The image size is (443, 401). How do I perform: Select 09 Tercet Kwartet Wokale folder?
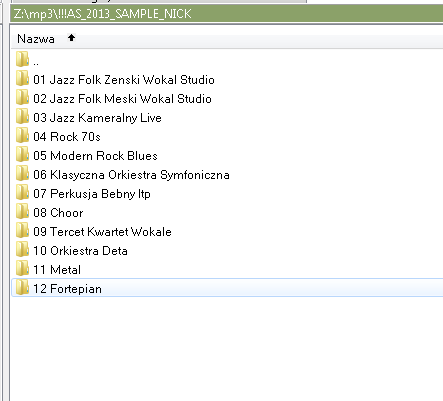[x=227, y=232]
